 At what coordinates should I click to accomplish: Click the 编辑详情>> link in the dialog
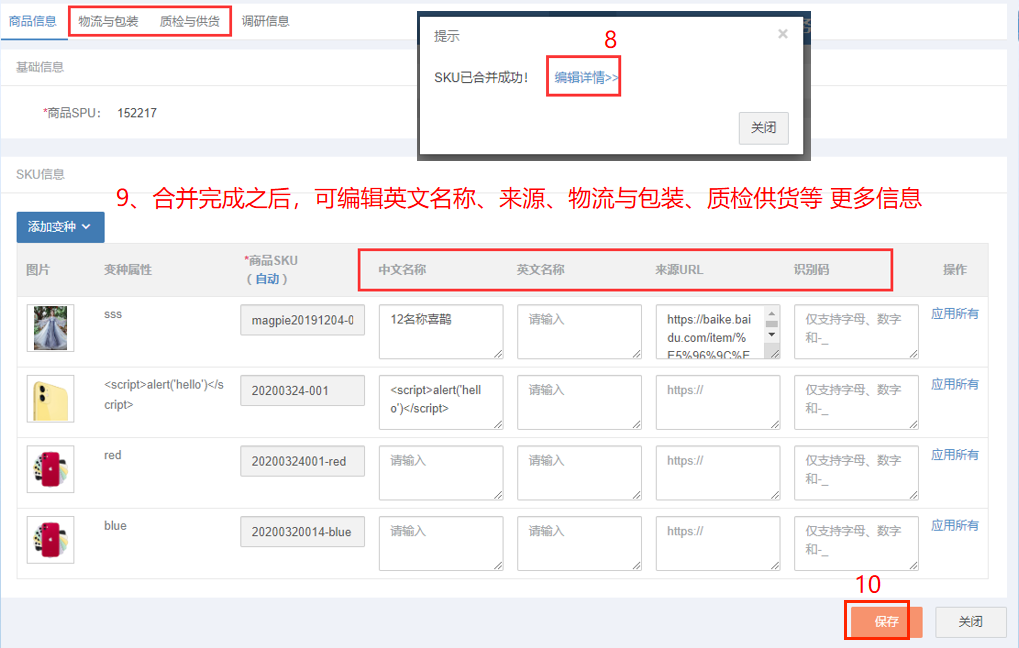(586, 77)
